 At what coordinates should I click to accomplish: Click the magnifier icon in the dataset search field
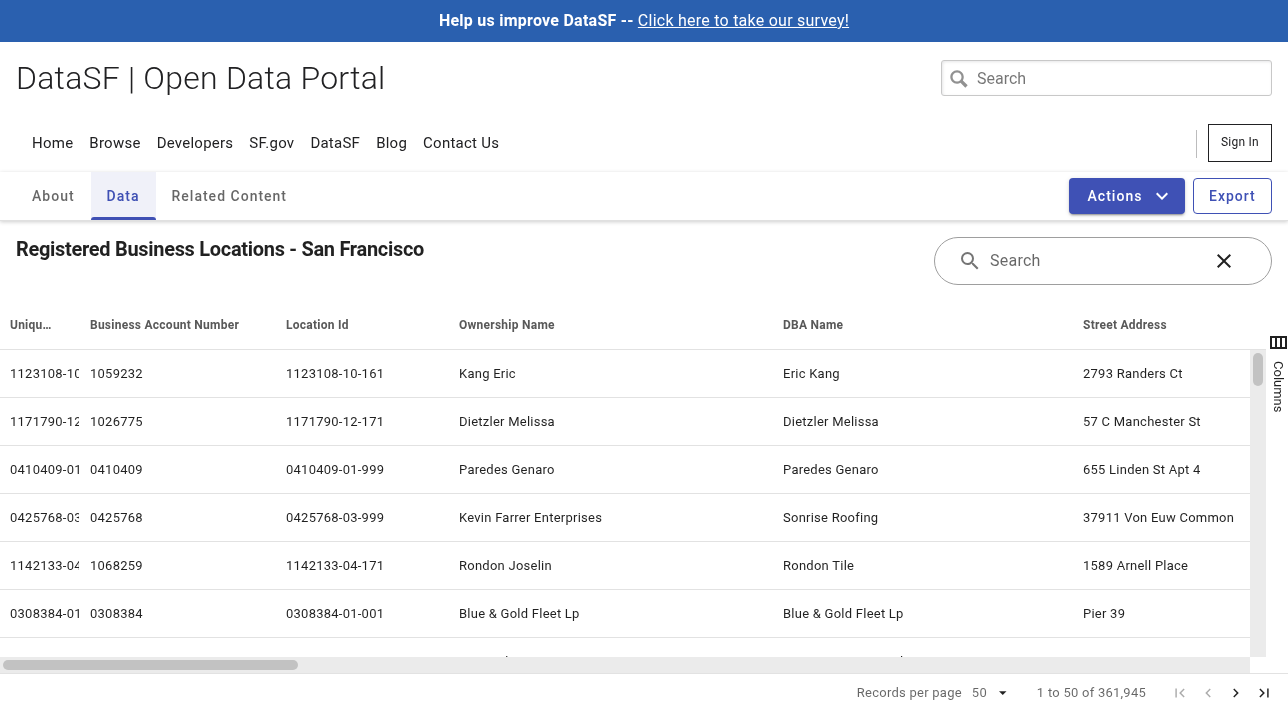pos(969,261)
